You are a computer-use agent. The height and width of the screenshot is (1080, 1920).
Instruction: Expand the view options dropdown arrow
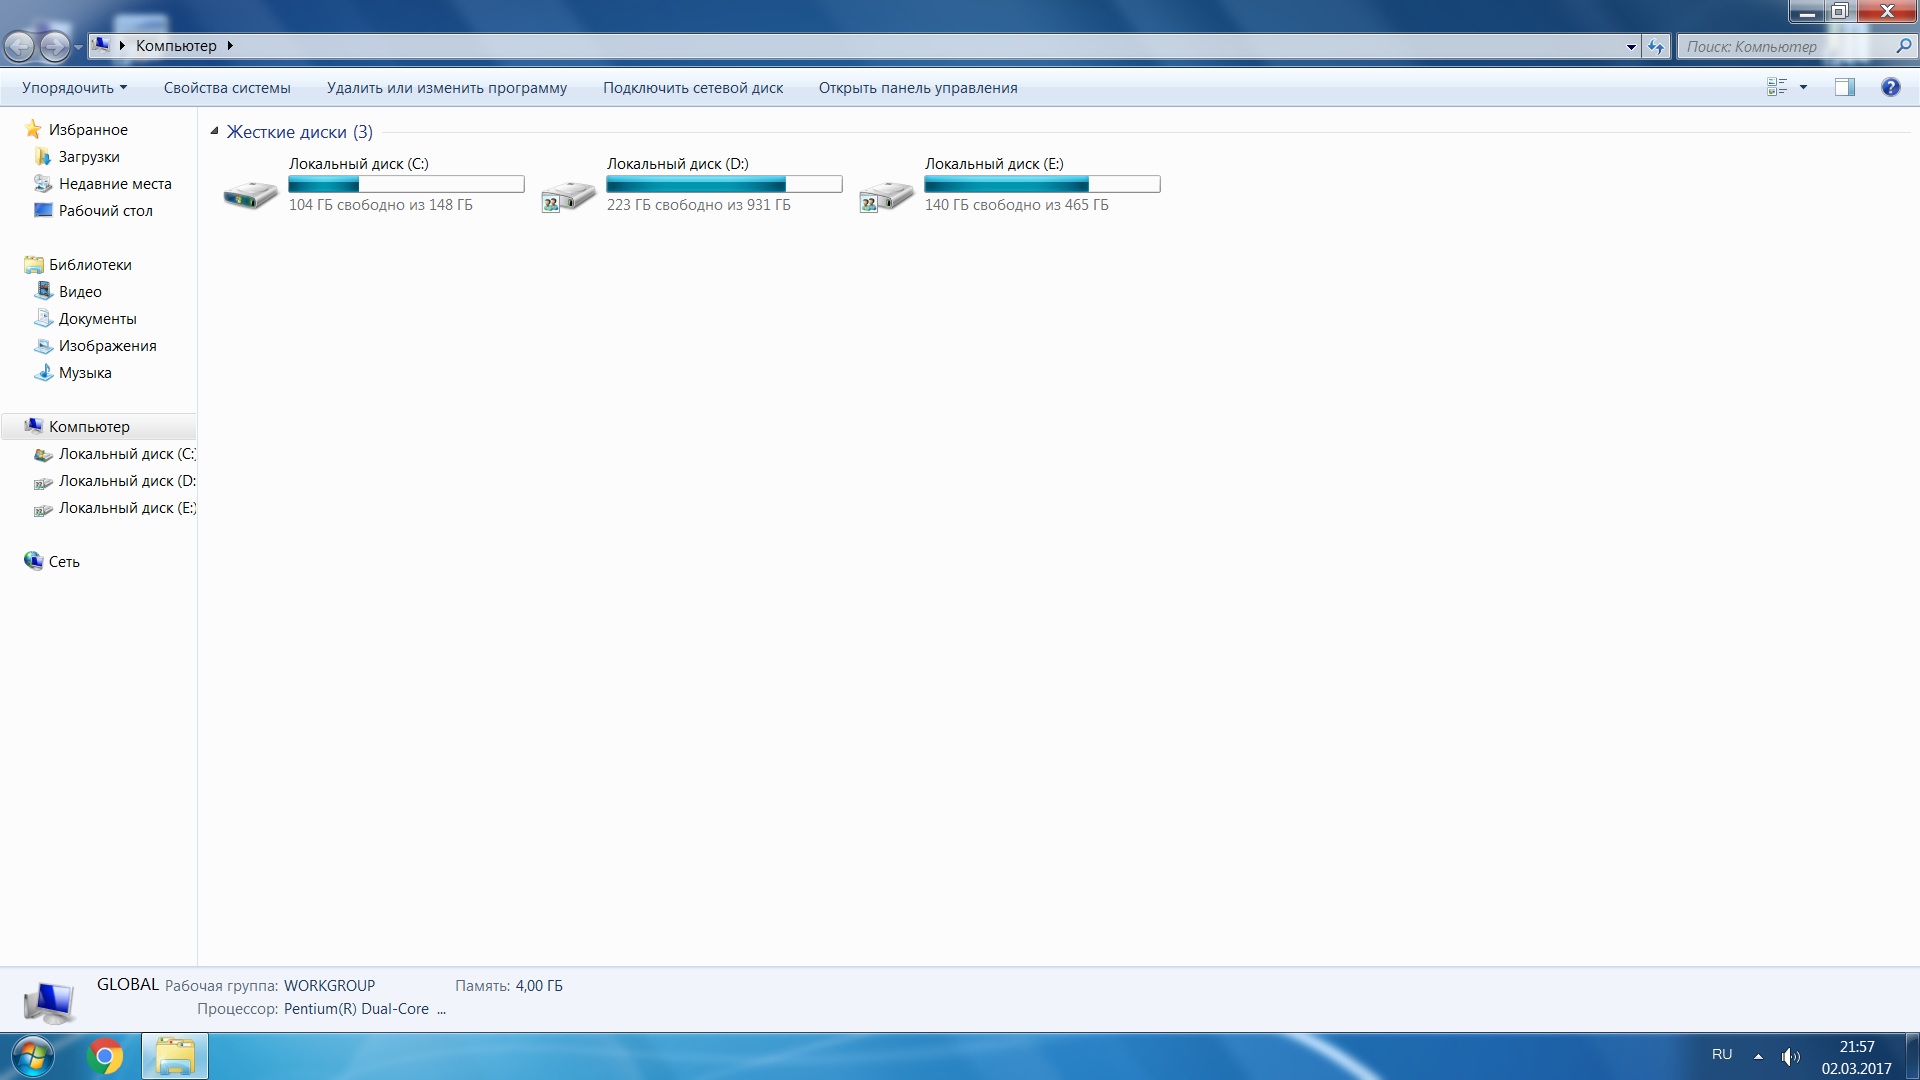tap(1803, 87)
